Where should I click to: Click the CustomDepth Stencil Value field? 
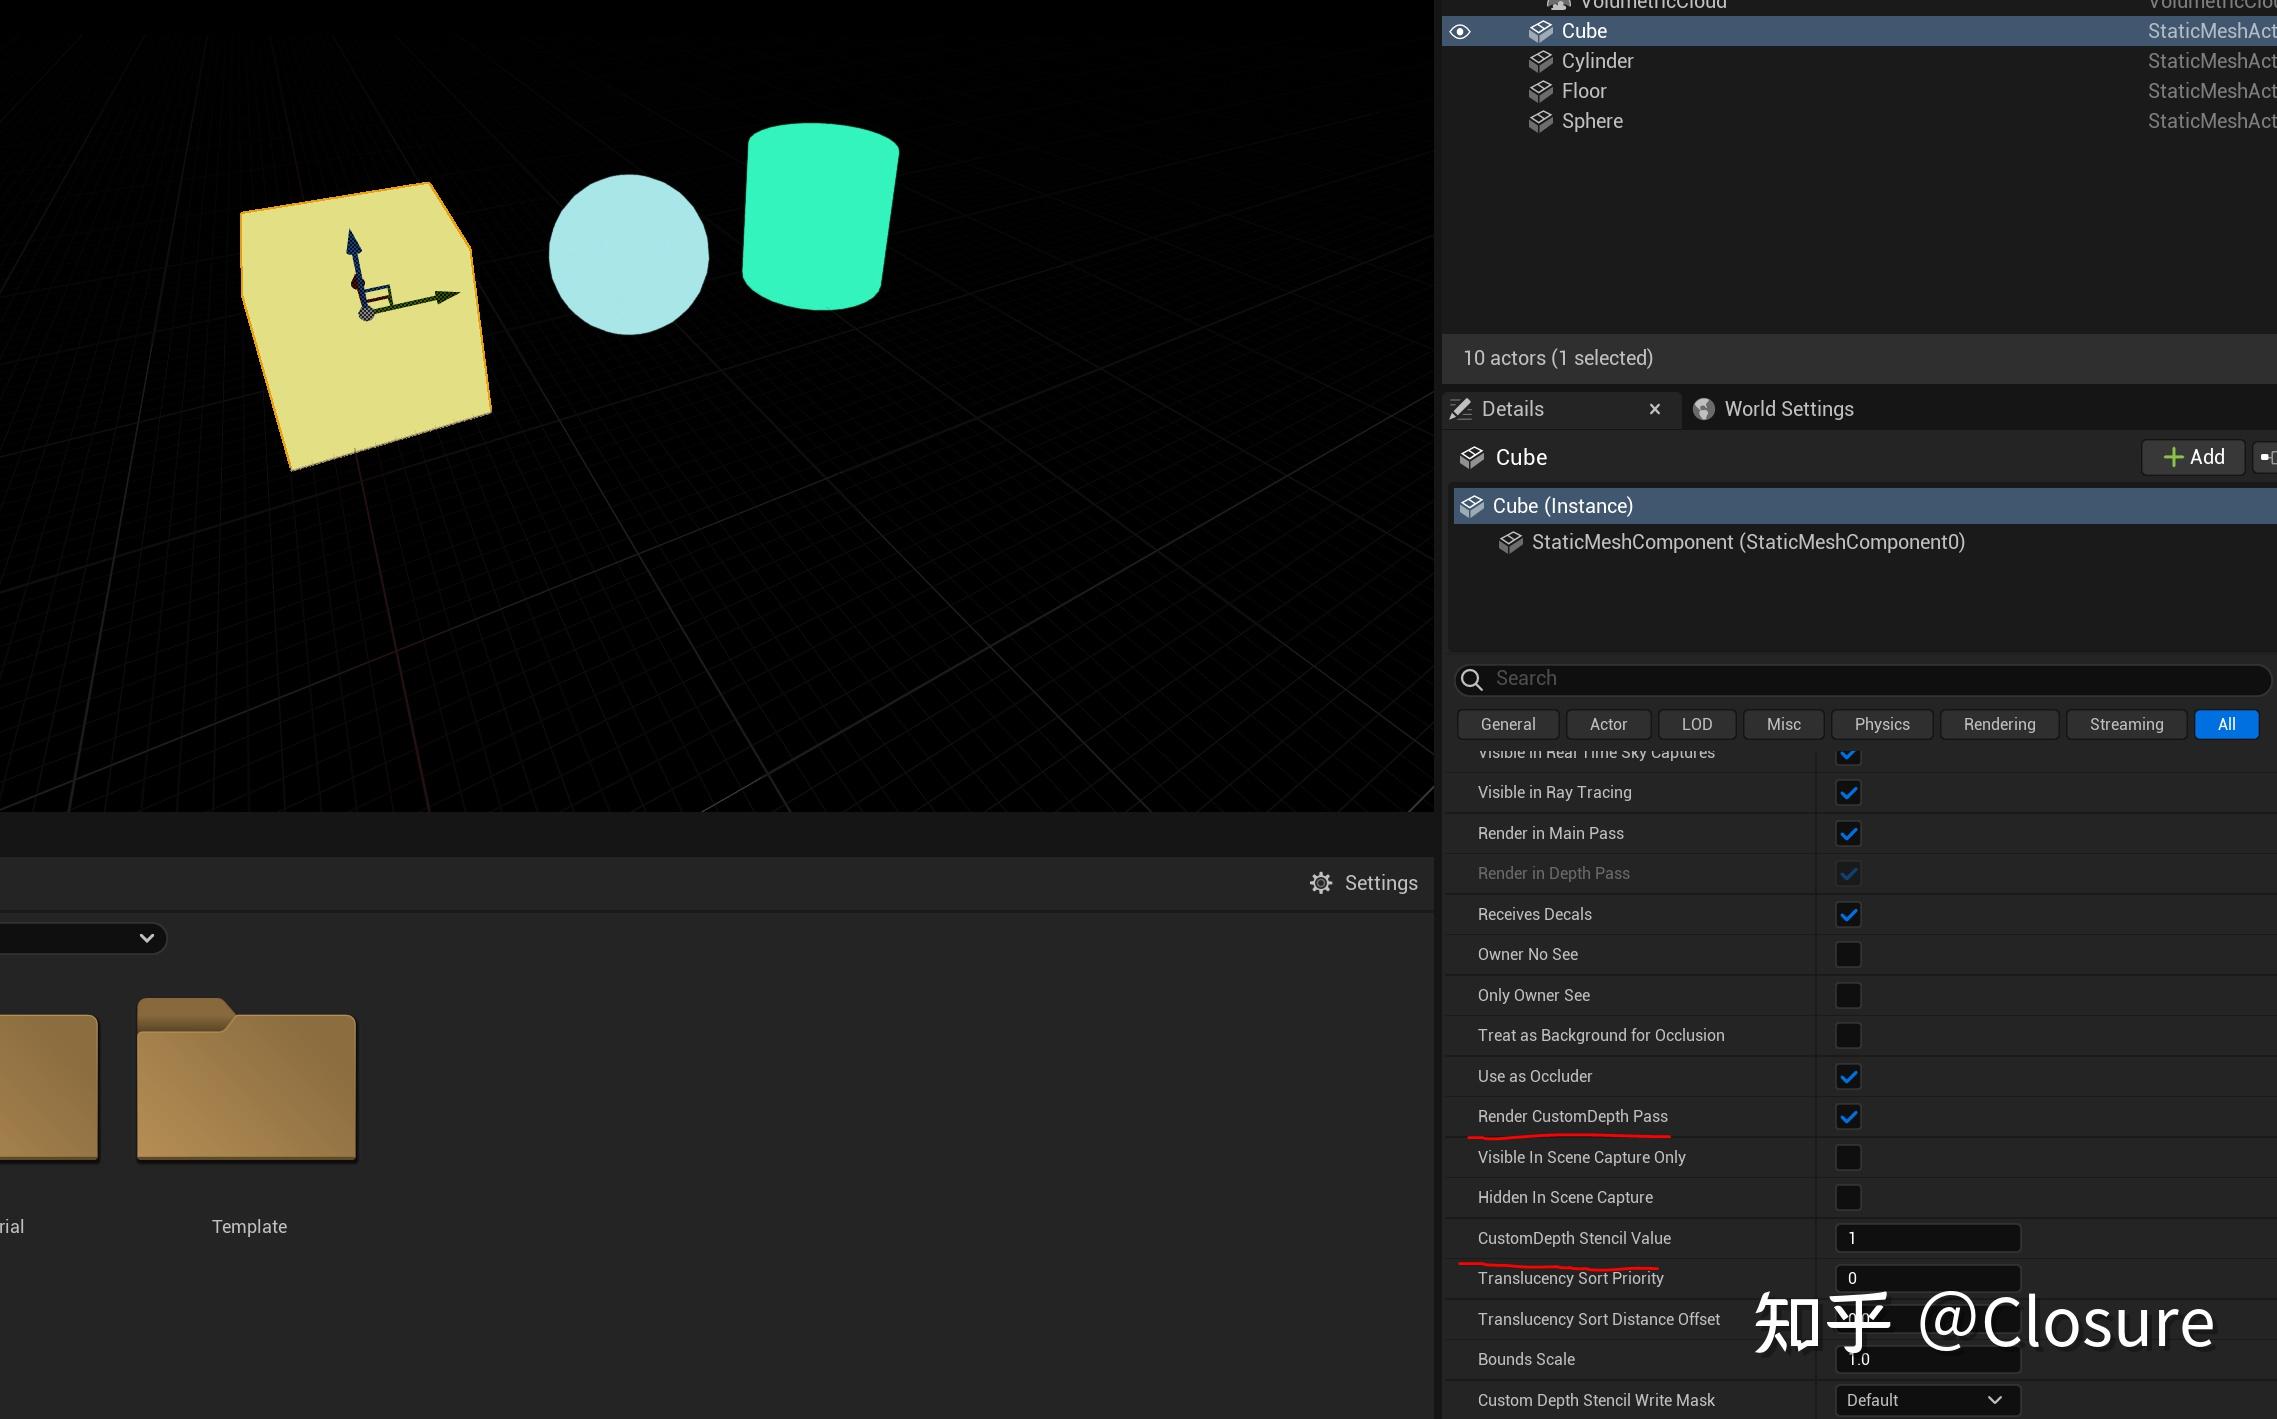(x=1927, y=1238)
